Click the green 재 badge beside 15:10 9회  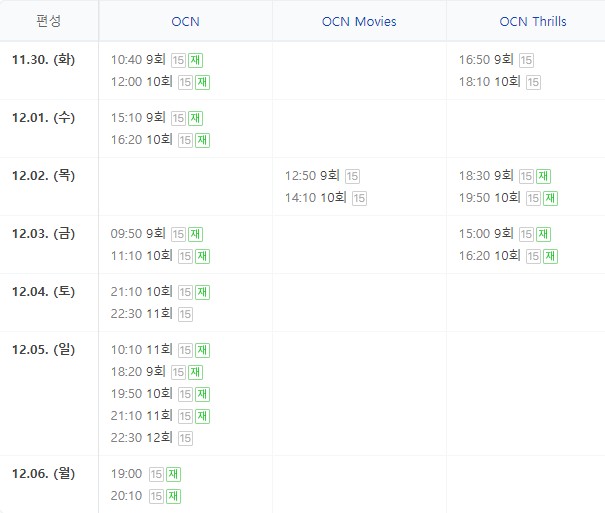tap(195, 118)
